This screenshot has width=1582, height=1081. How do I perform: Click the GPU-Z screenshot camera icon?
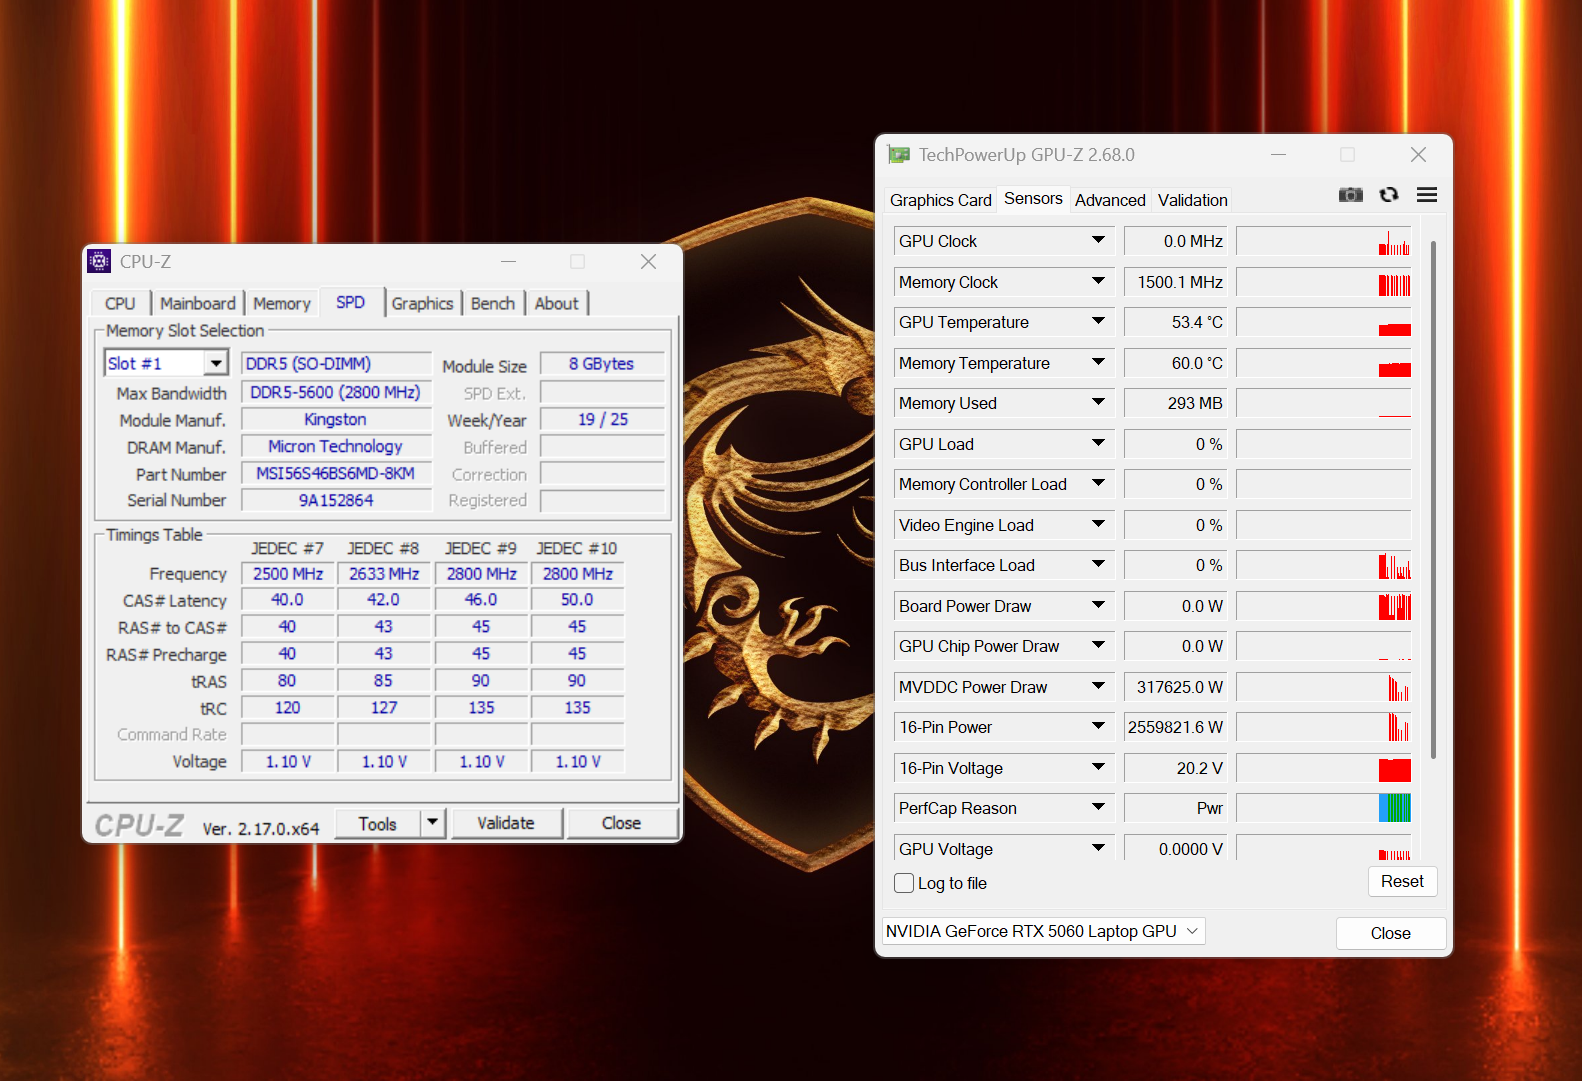[x=1350, y=195]
